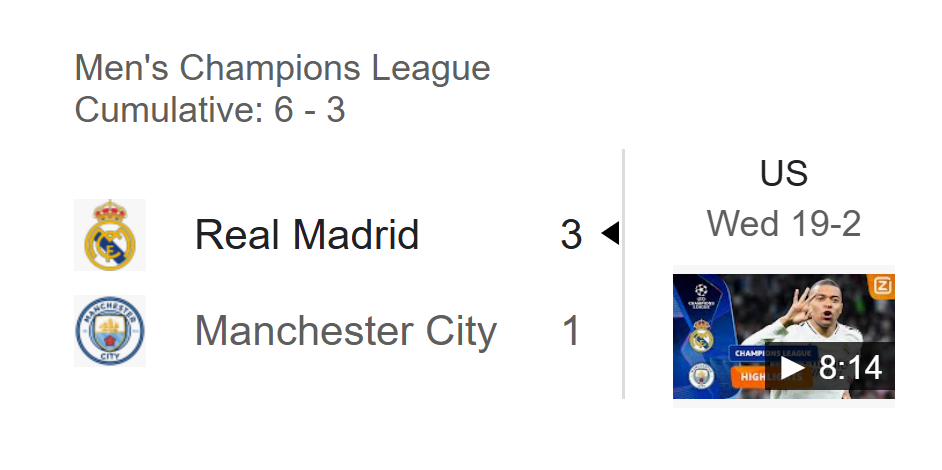
Task: Click the Manchester City crest logo
Action: [x=110, y=331]
